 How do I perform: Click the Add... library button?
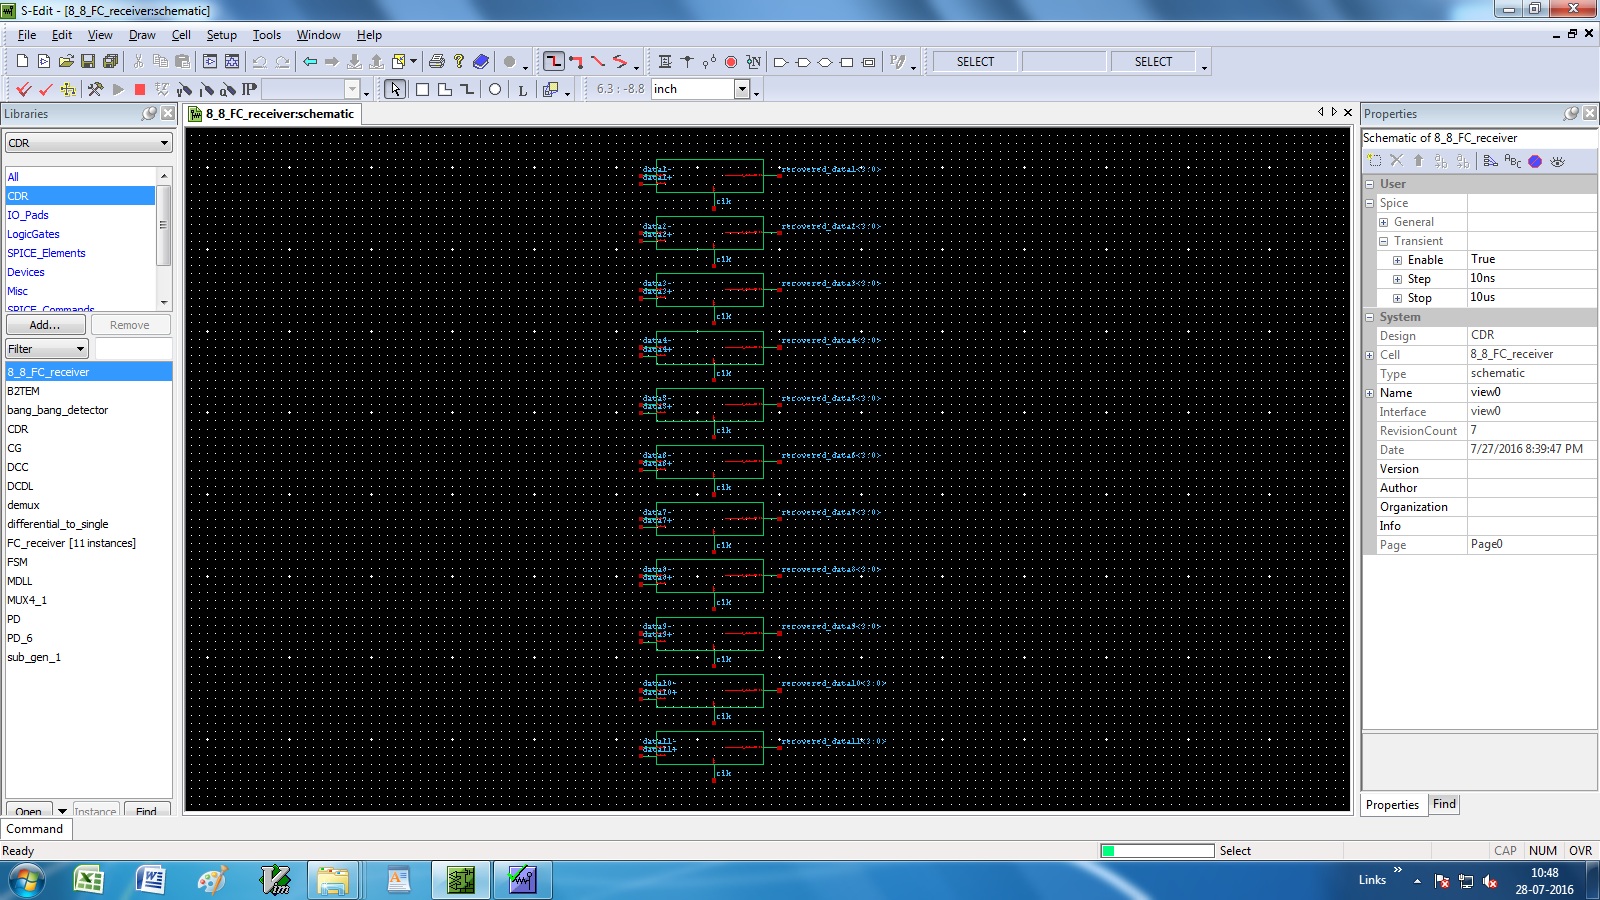point(45,325)
